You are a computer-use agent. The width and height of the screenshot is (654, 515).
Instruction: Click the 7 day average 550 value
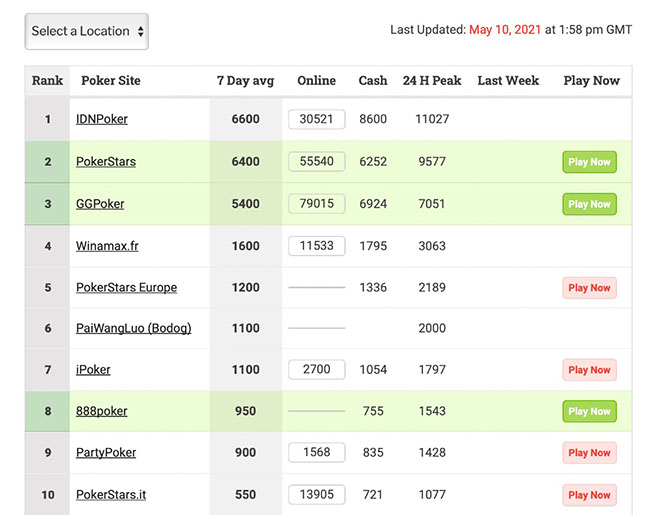click(x=245, y=495)
